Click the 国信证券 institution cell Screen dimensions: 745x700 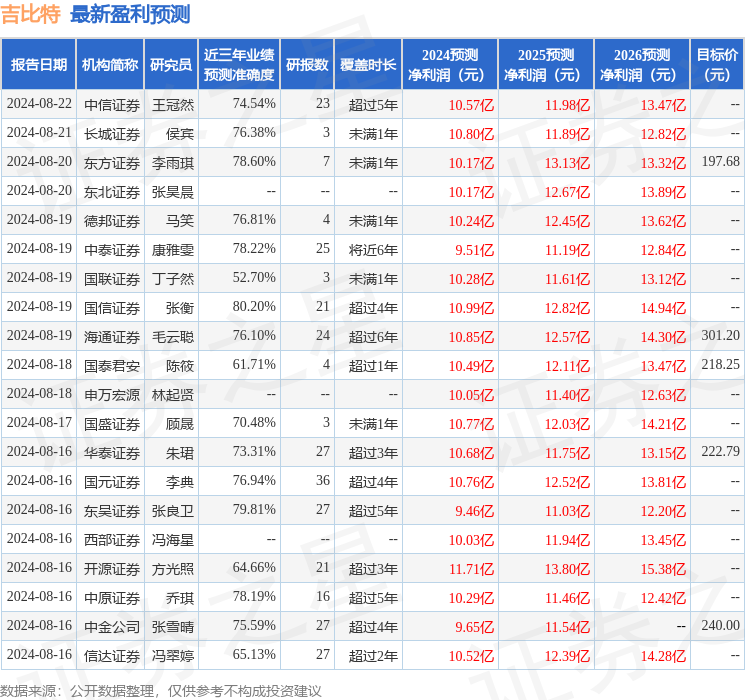click(112, 308)
